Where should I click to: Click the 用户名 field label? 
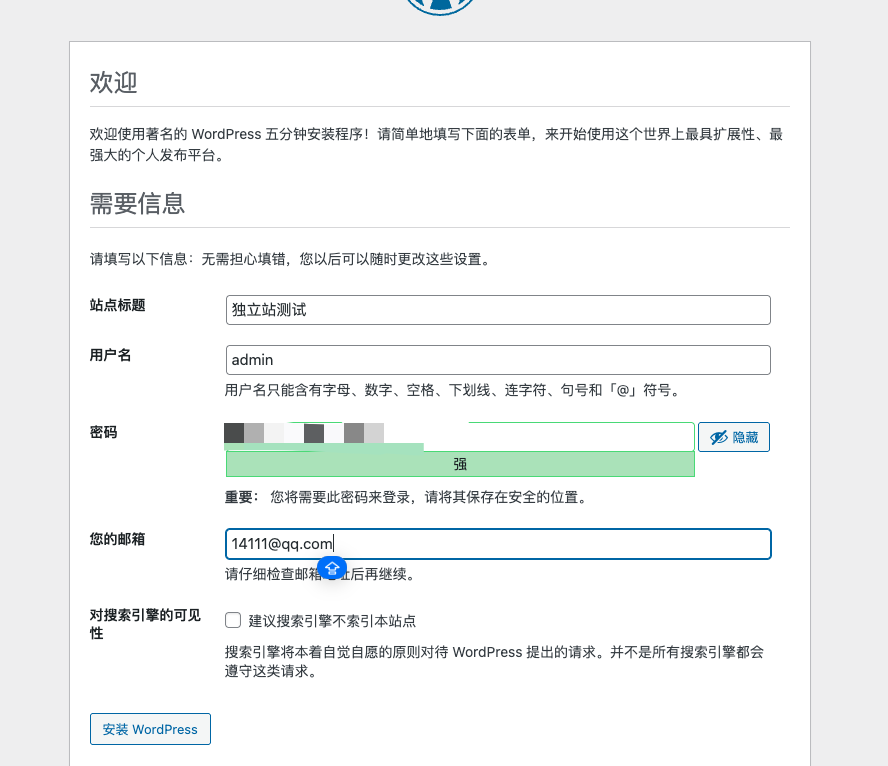pos(111,356)
